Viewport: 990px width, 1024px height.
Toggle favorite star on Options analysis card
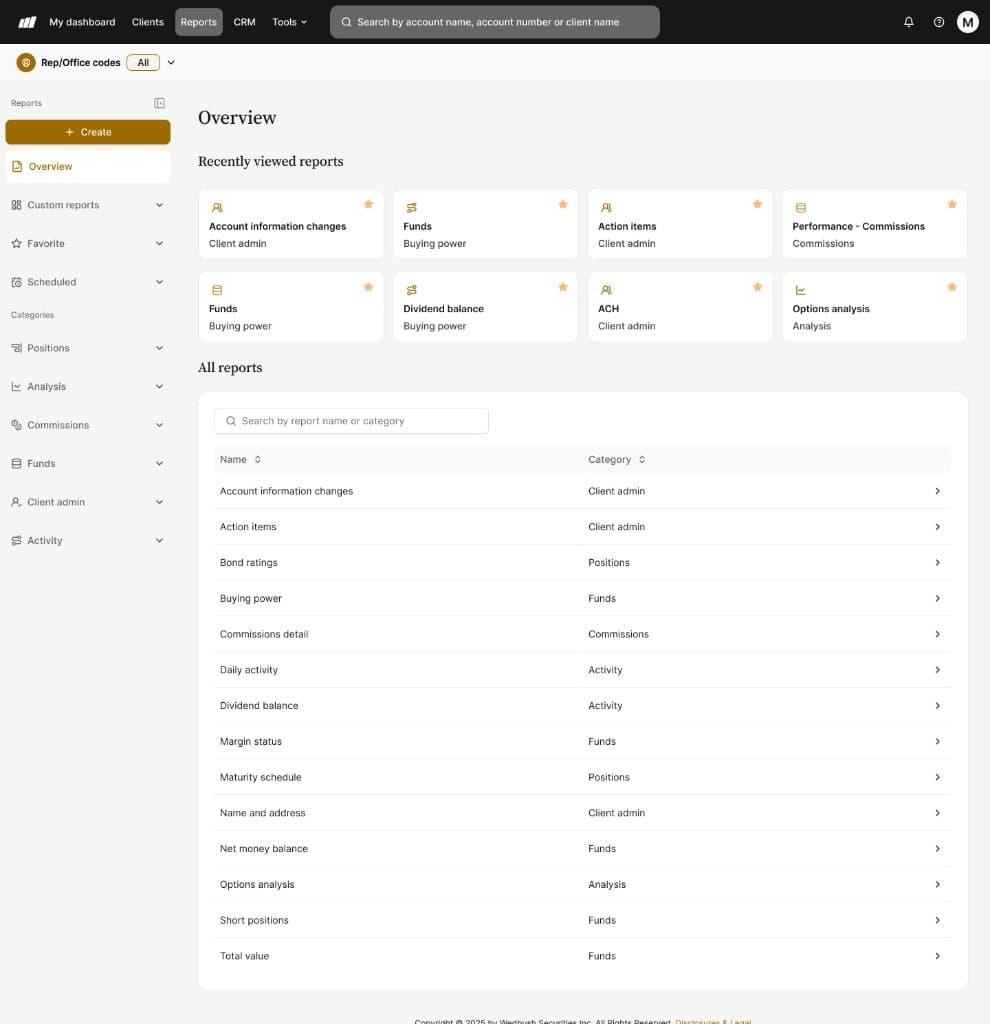point(952,287)
